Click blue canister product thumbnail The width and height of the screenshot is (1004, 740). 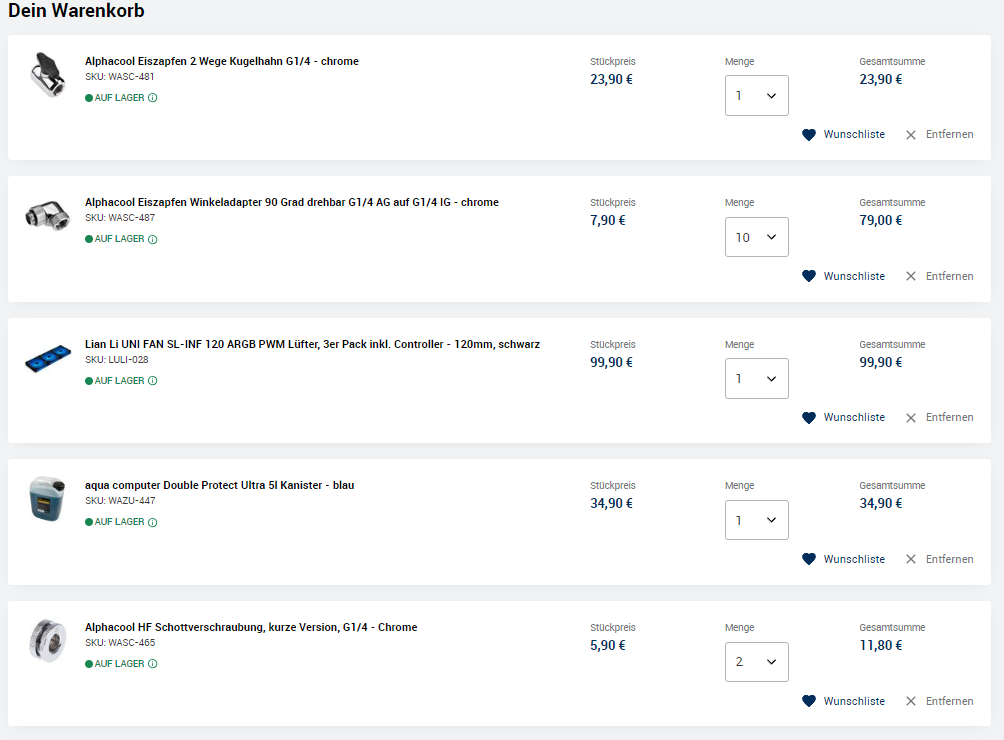coord(47,499)
